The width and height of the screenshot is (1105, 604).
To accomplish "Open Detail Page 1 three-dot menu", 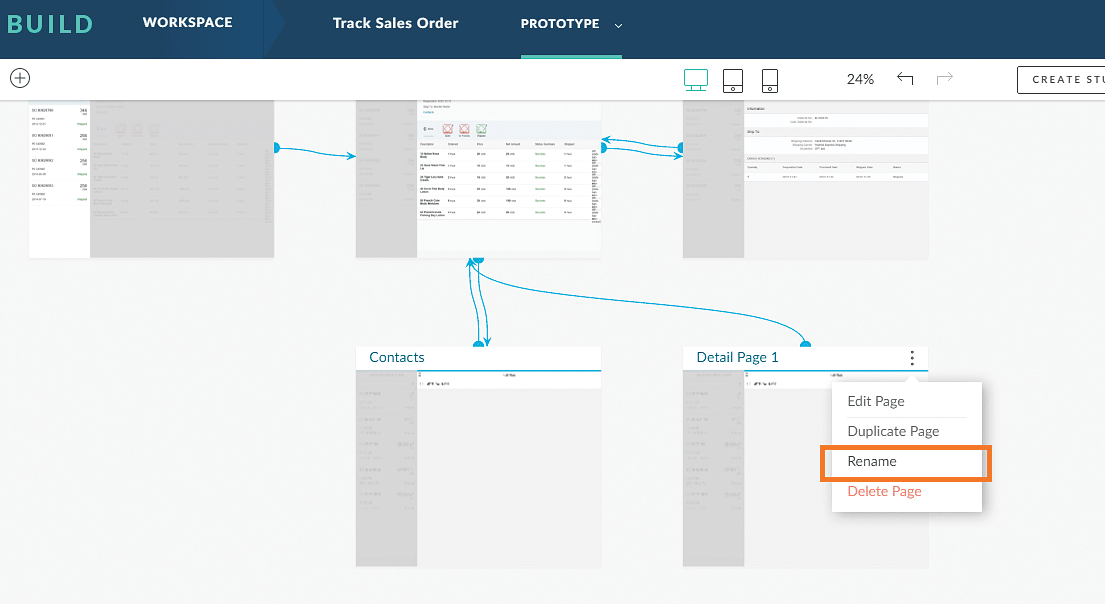I will [911, 358].
